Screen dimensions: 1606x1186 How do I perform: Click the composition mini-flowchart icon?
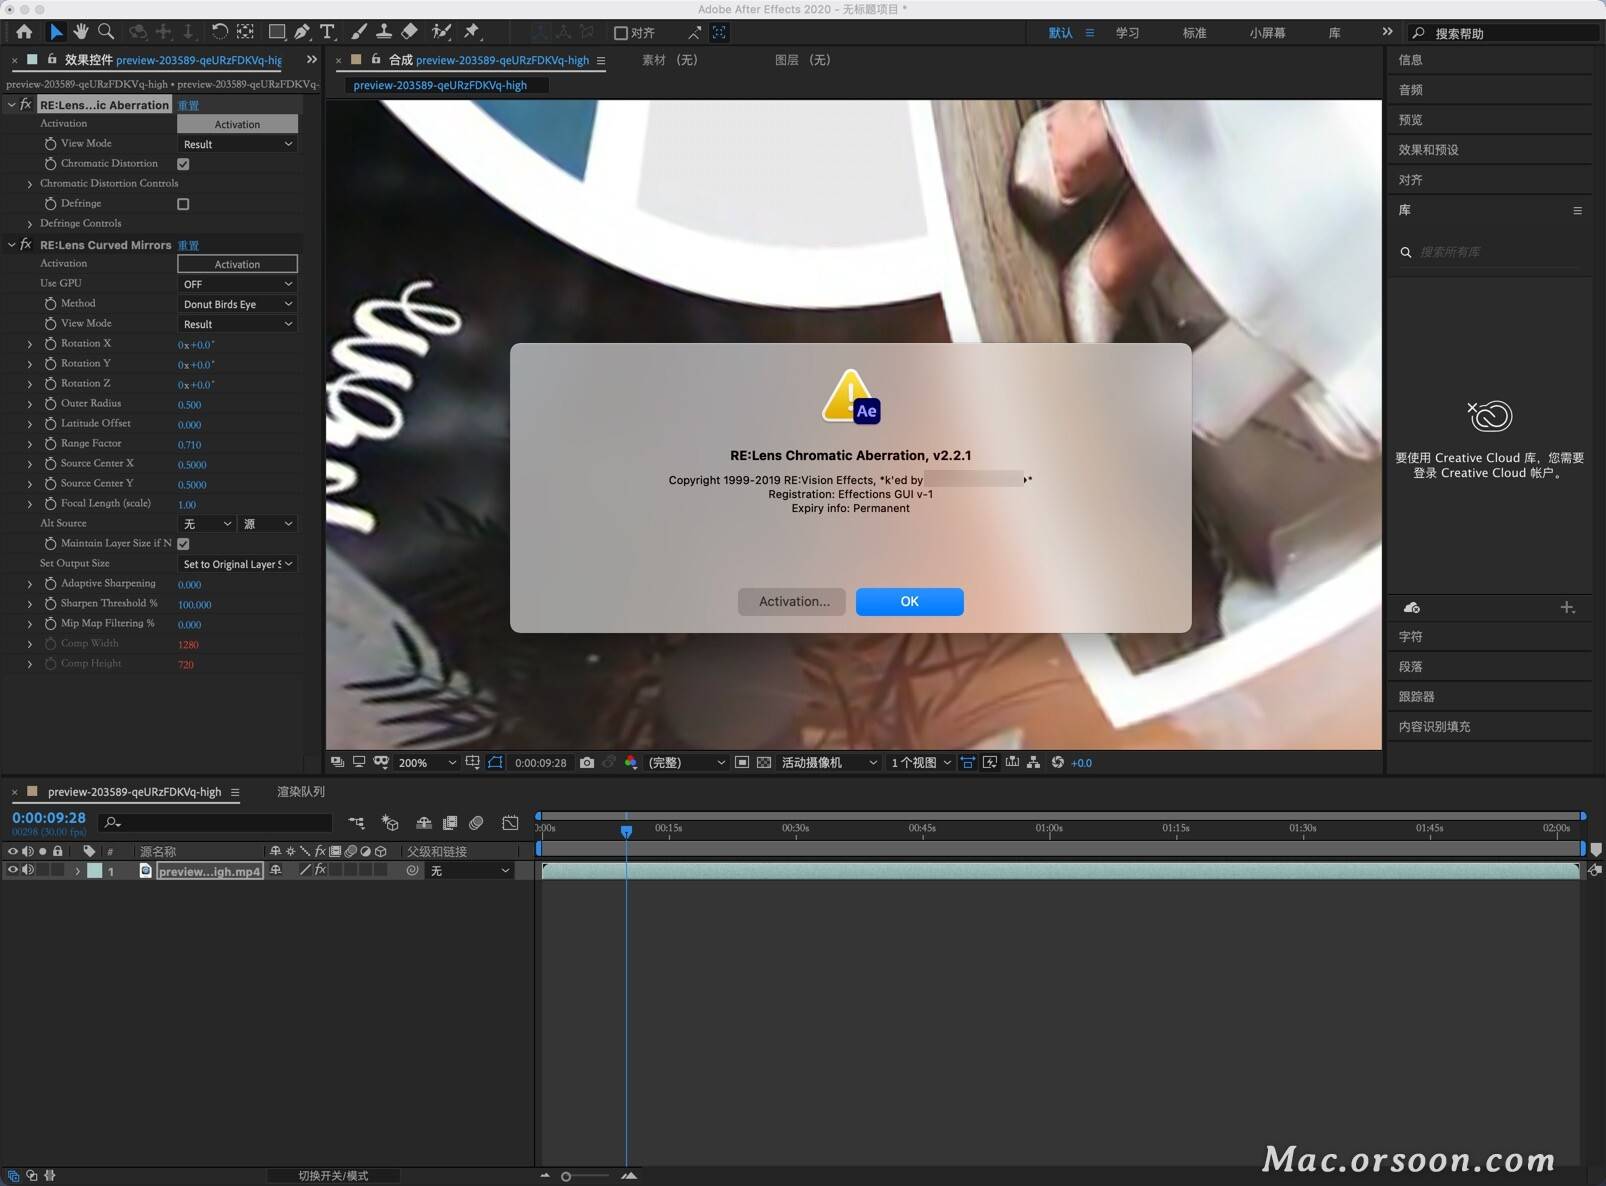point(356,823)
